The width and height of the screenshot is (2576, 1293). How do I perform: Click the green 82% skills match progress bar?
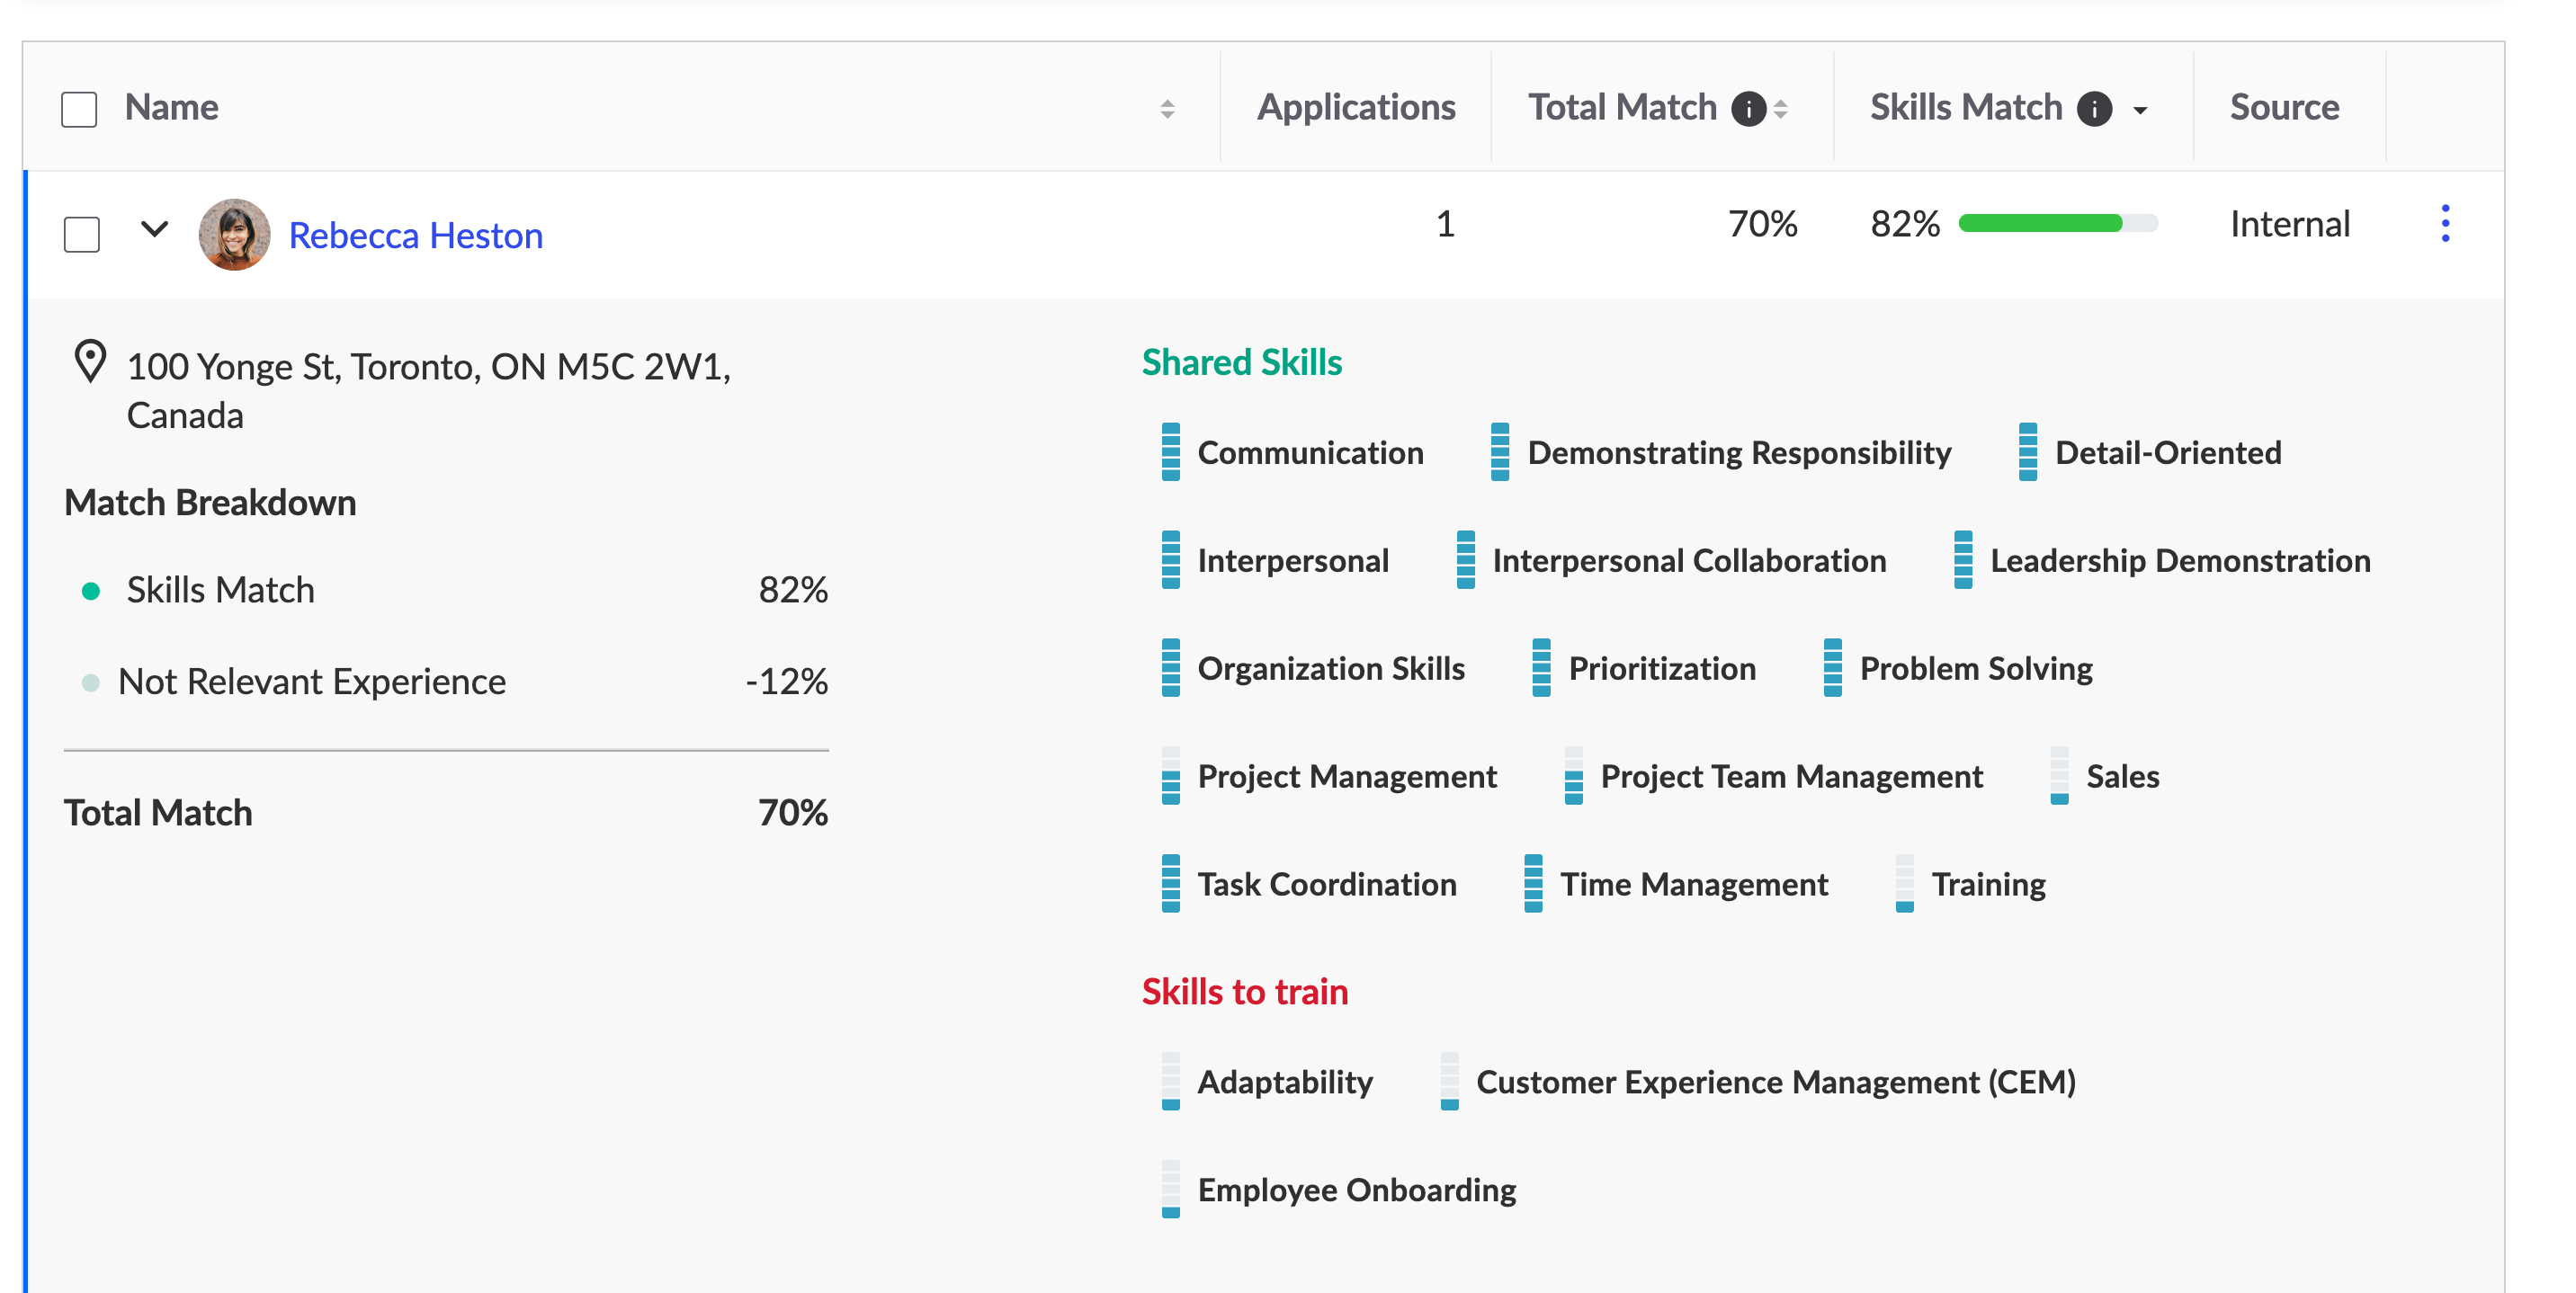(x=2058, y=223)
